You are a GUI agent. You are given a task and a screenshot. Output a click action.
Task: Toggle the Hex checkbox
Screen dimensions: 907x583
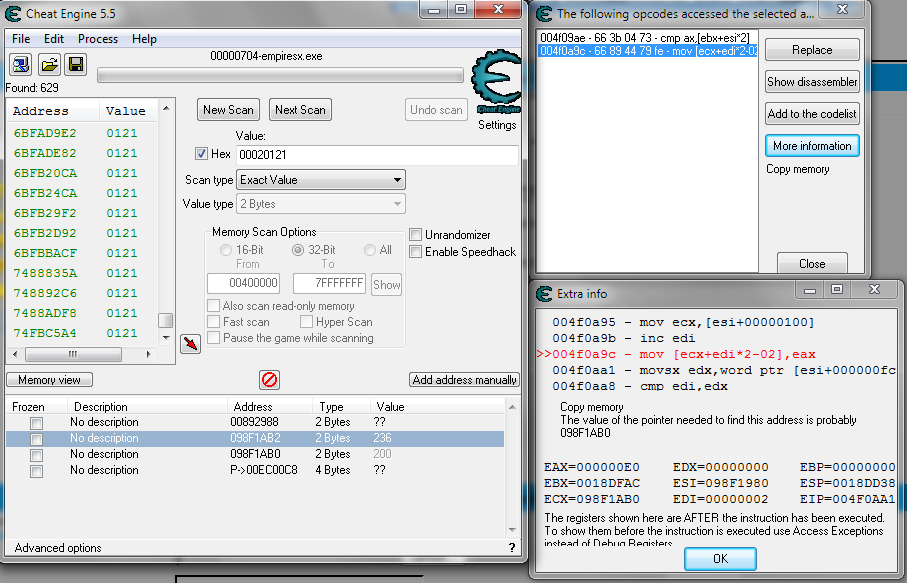point(201,154)
